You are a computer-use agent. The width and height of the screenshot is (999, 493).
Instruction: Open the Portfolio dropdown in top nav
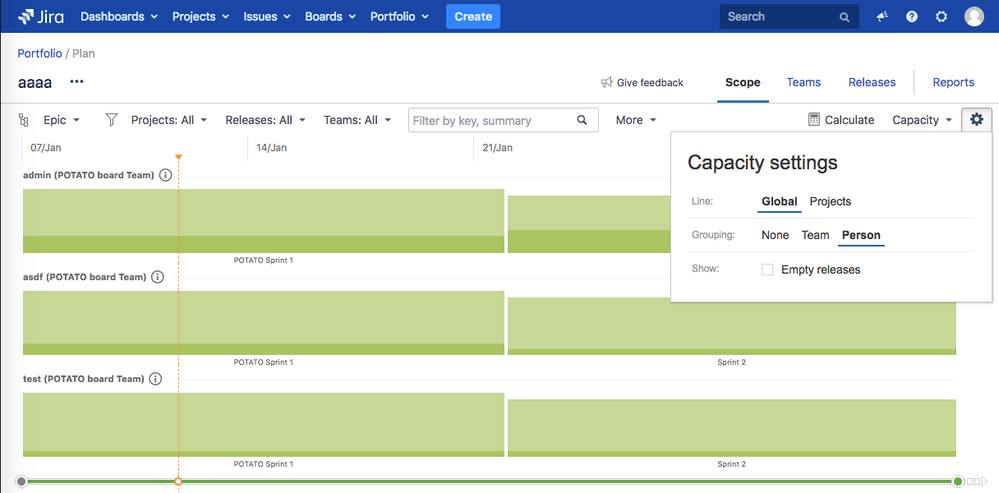point(399,17)
